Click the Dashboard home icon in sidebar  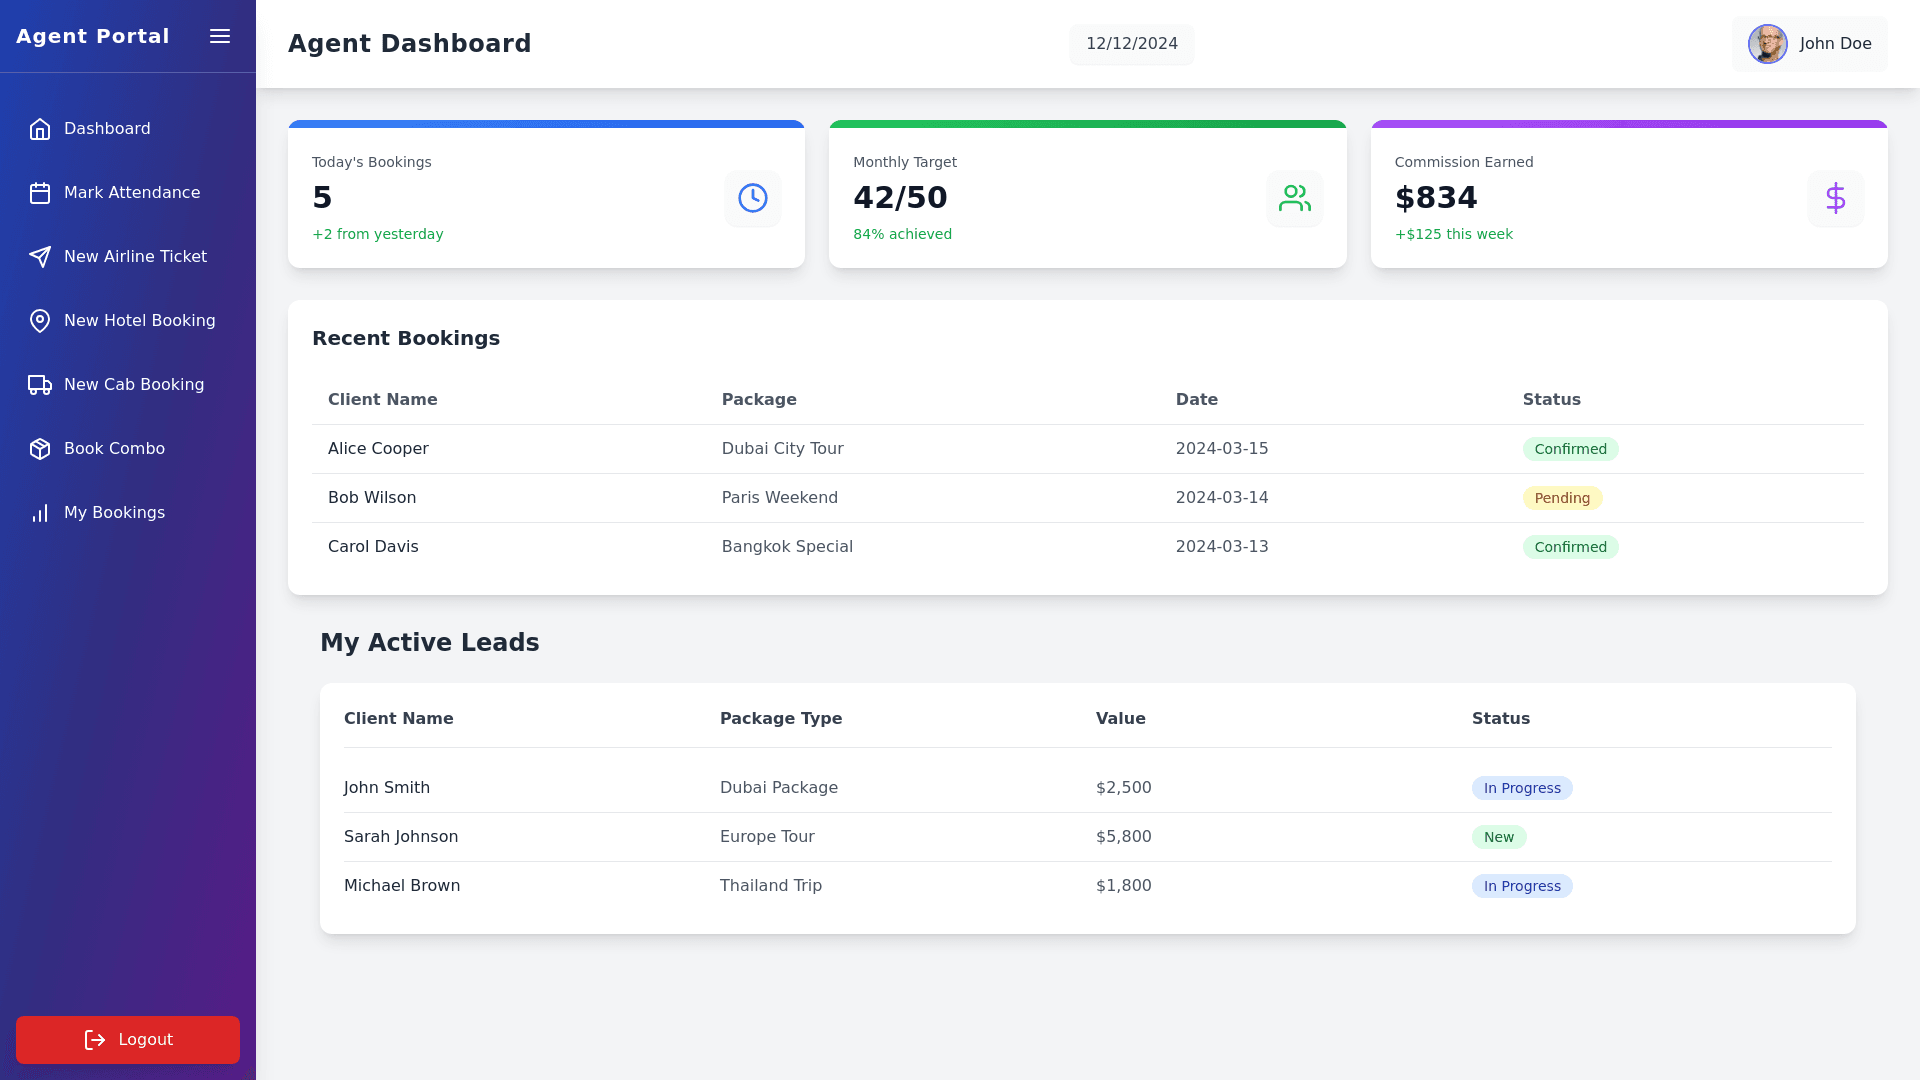coord(40,128)
